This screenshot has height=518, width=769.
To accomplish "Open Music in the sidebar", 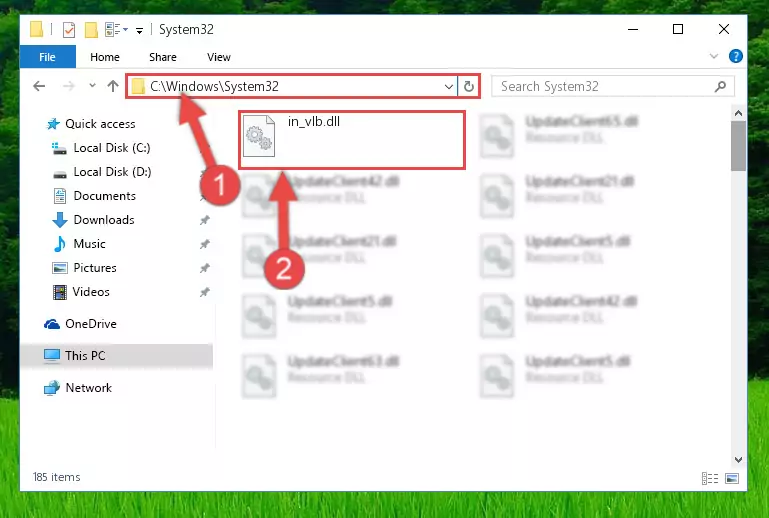I will (89, 244).
